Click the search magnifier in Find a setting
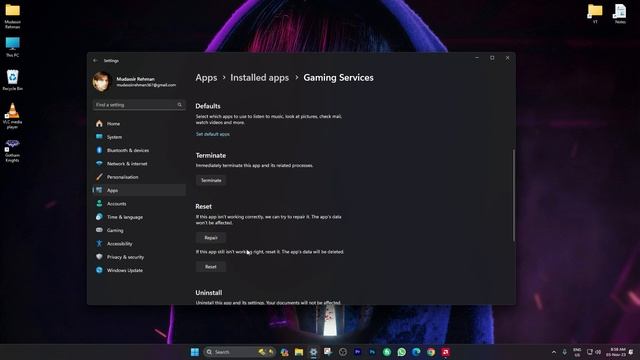 click(180, 105)
